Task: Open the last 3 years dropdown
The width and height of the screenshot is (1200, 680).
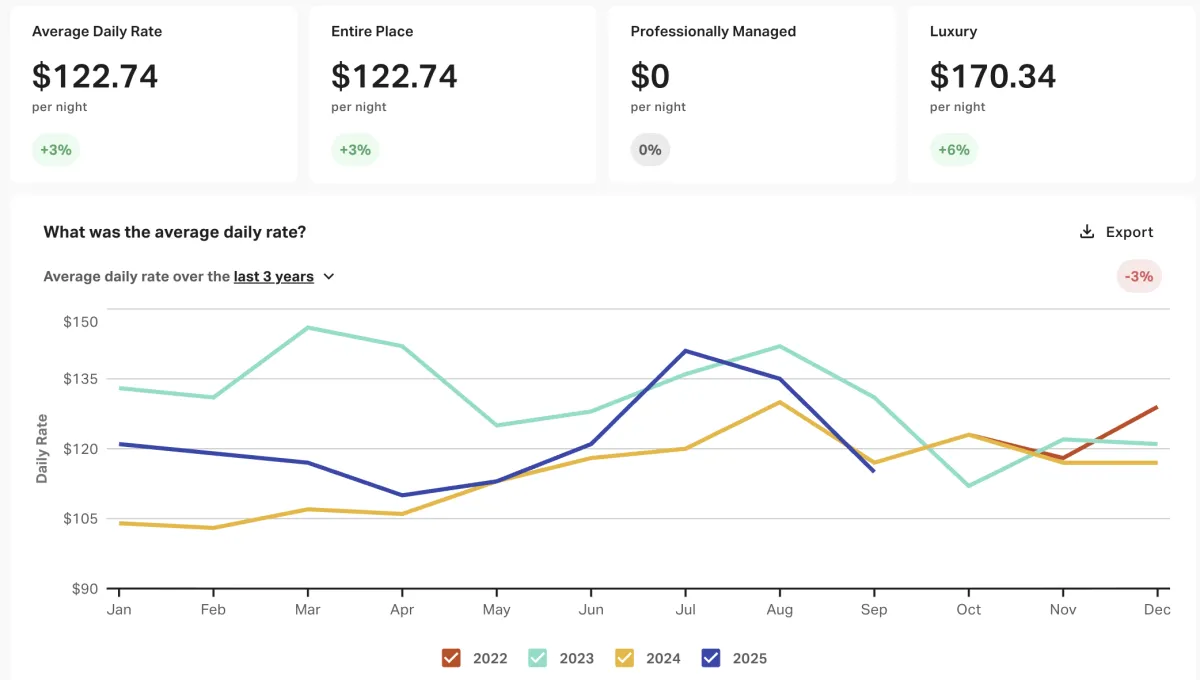Action: 273,277
